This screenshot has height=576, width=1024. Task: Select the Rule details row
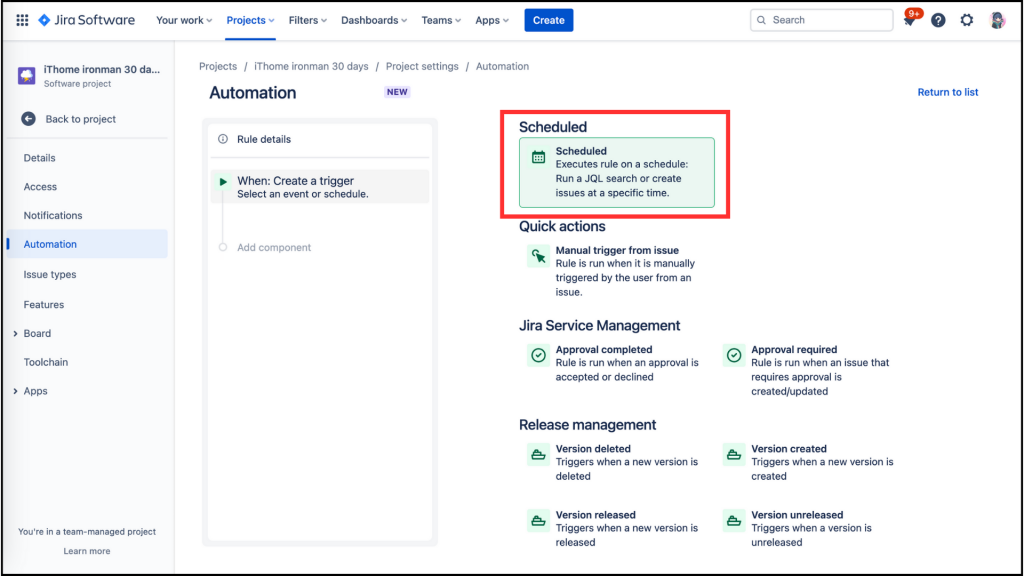(x=320, y=139)
